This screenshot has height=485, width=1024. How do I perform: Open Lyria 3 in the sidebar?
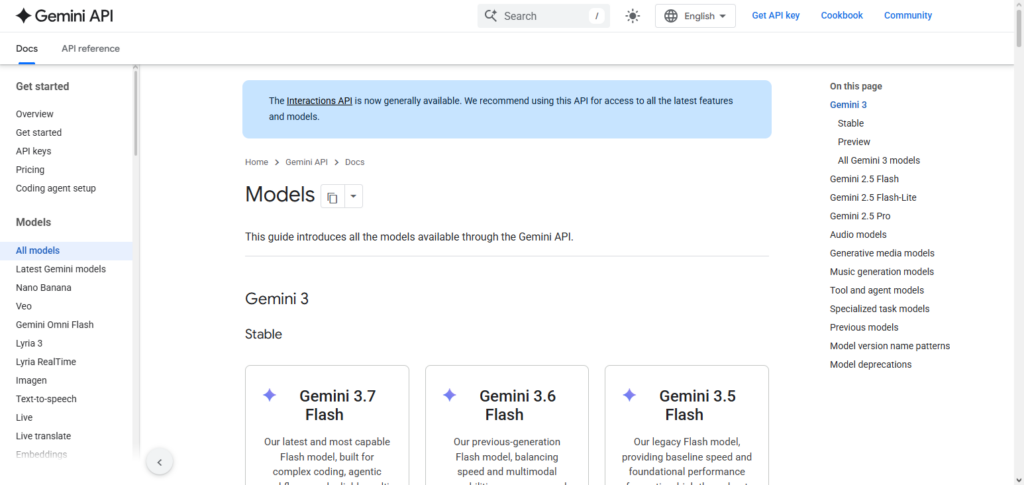point(29,343)
